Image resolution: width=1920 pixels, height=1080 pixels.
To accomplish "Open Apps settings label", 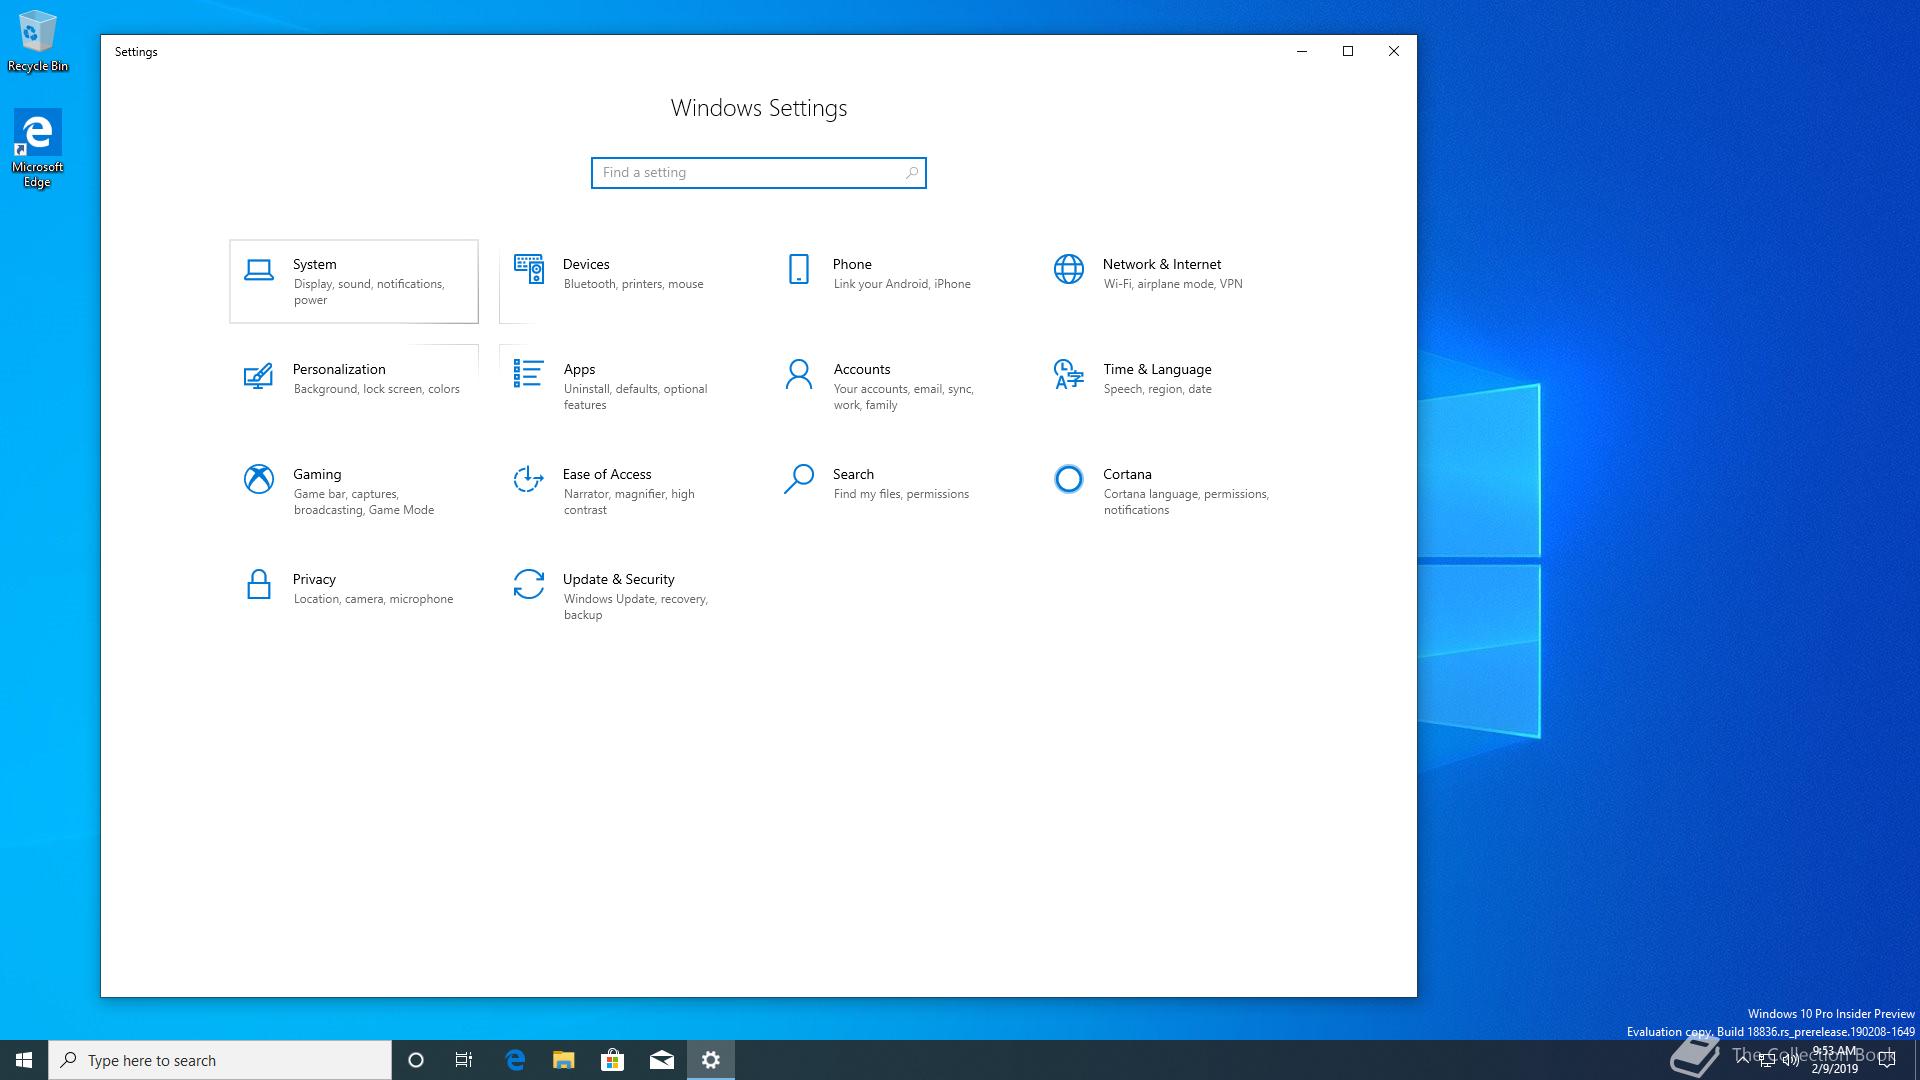I will [x=579, y=369].
